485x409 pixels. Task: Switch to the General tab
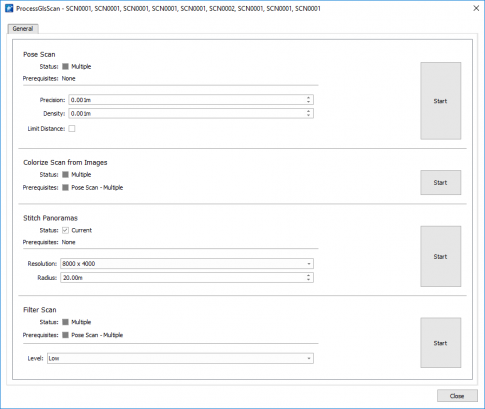click(23, 29)
